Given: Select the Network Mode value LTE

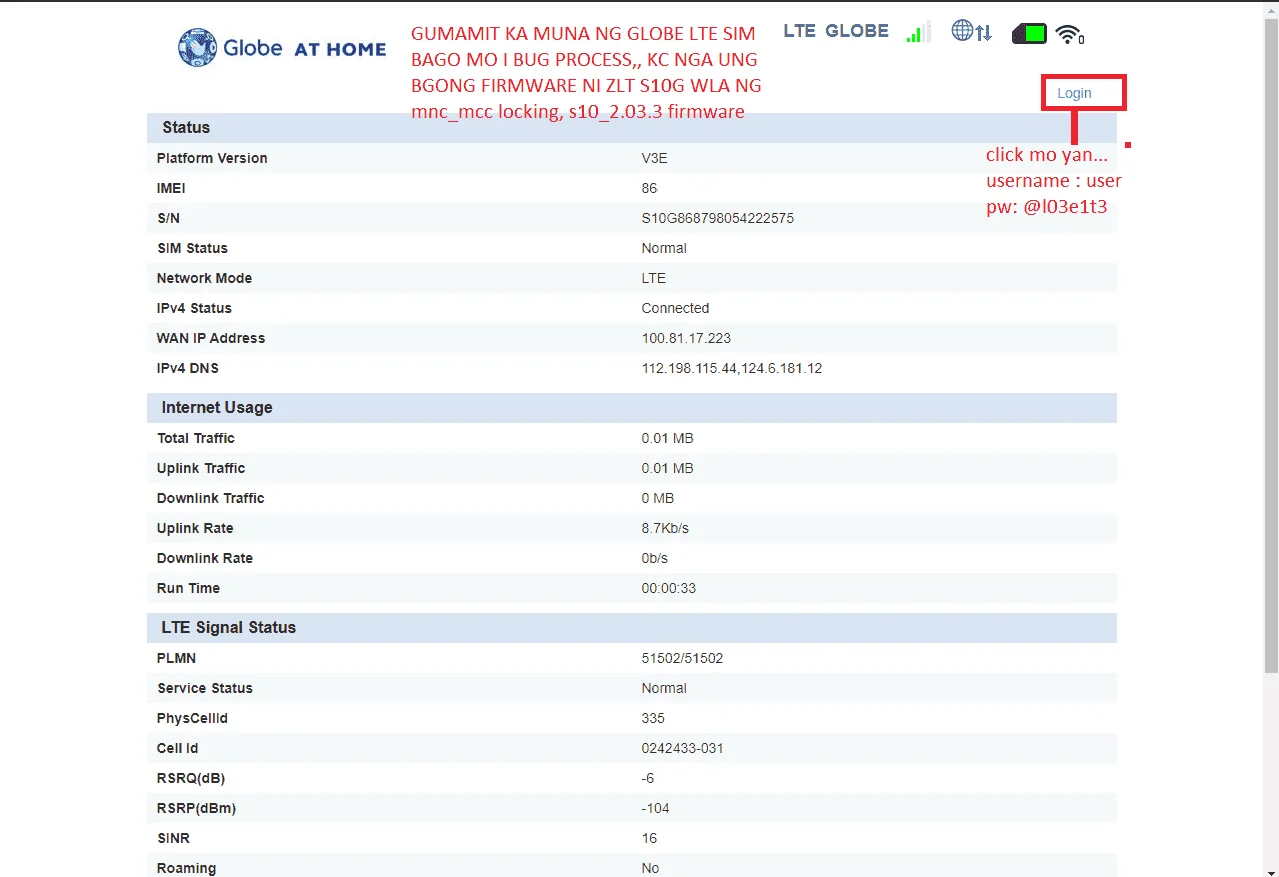Looking at the screenshot, I should 653,278.
